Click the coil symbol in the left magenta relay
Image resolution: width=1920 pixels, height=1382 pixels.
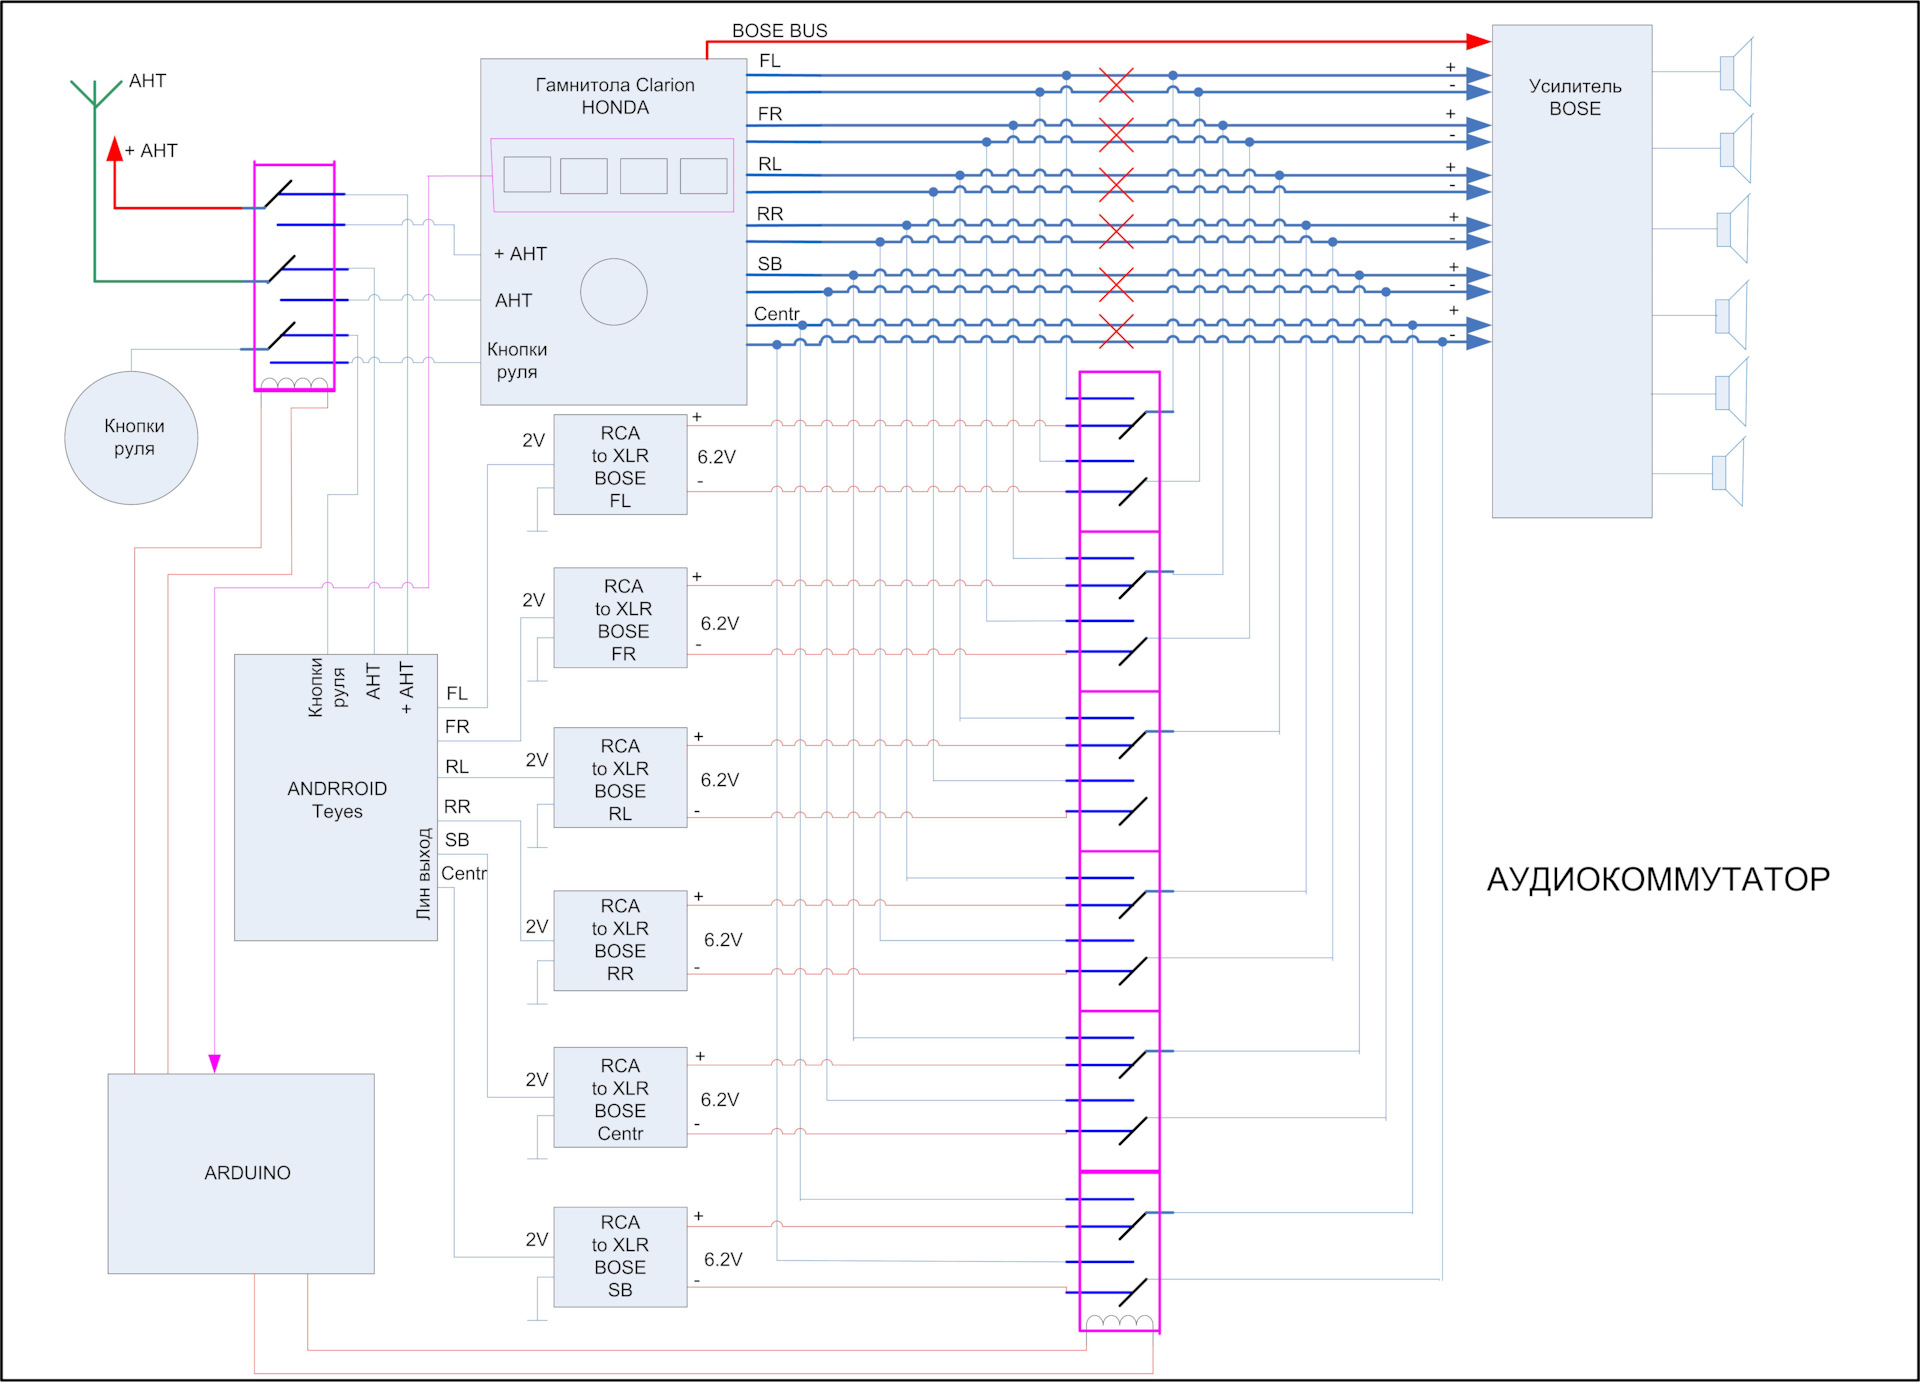coord(295,383)
